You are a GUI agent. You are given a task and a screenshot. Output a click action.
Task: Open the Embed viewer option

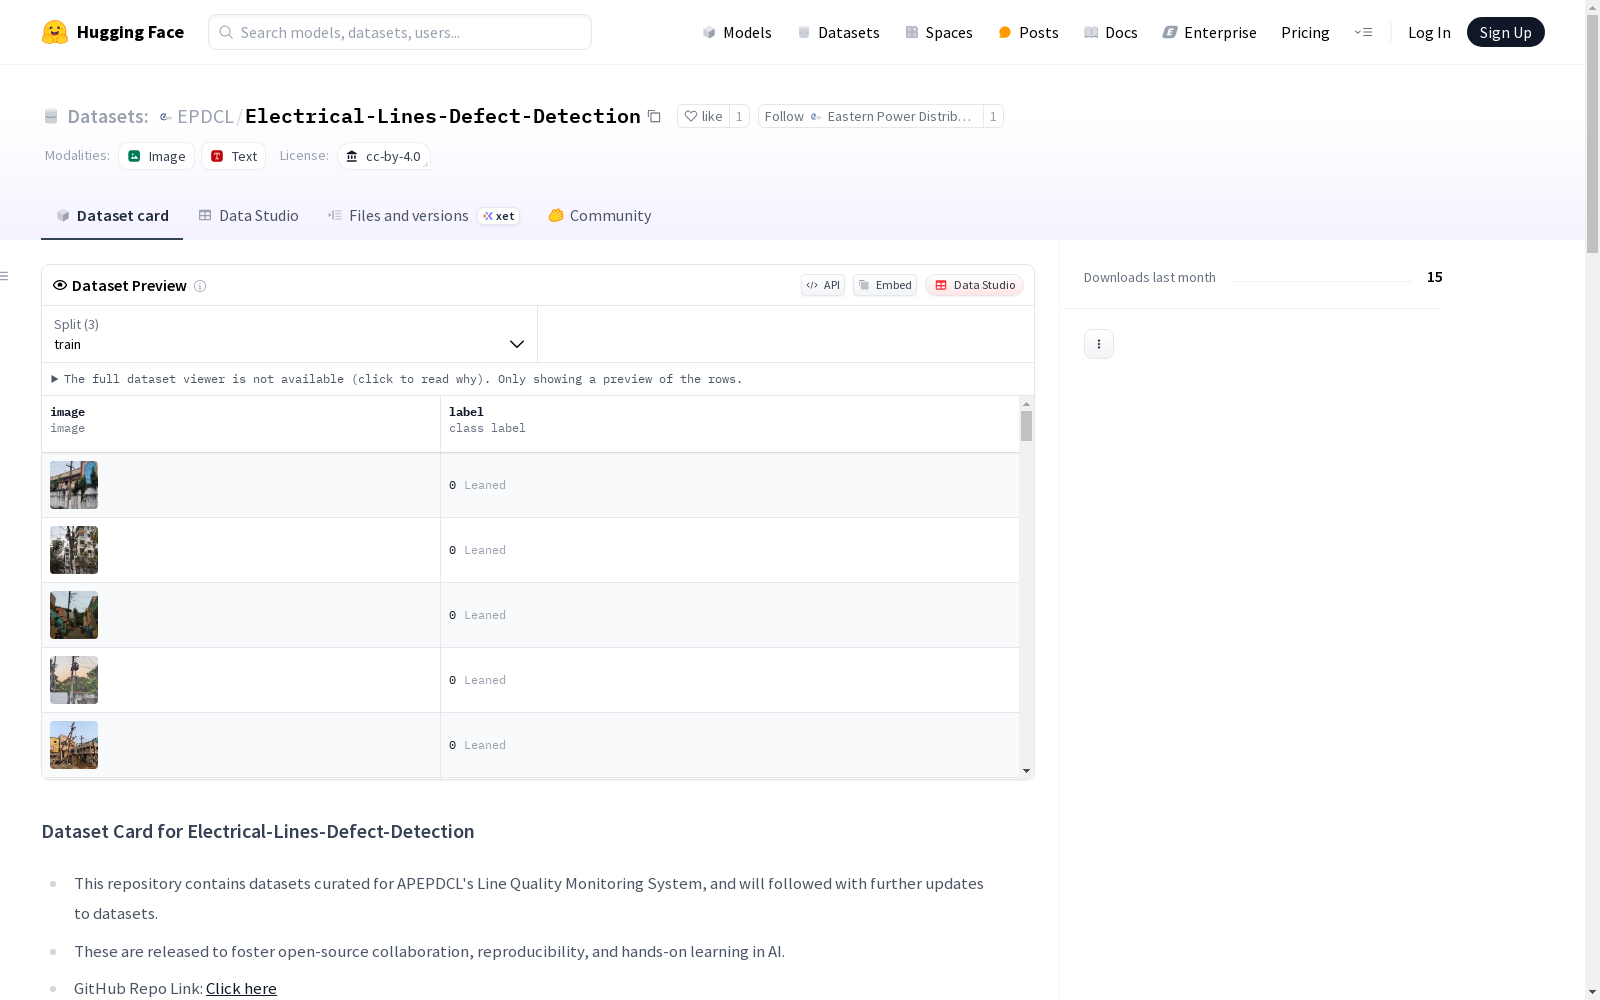point(884,285)
